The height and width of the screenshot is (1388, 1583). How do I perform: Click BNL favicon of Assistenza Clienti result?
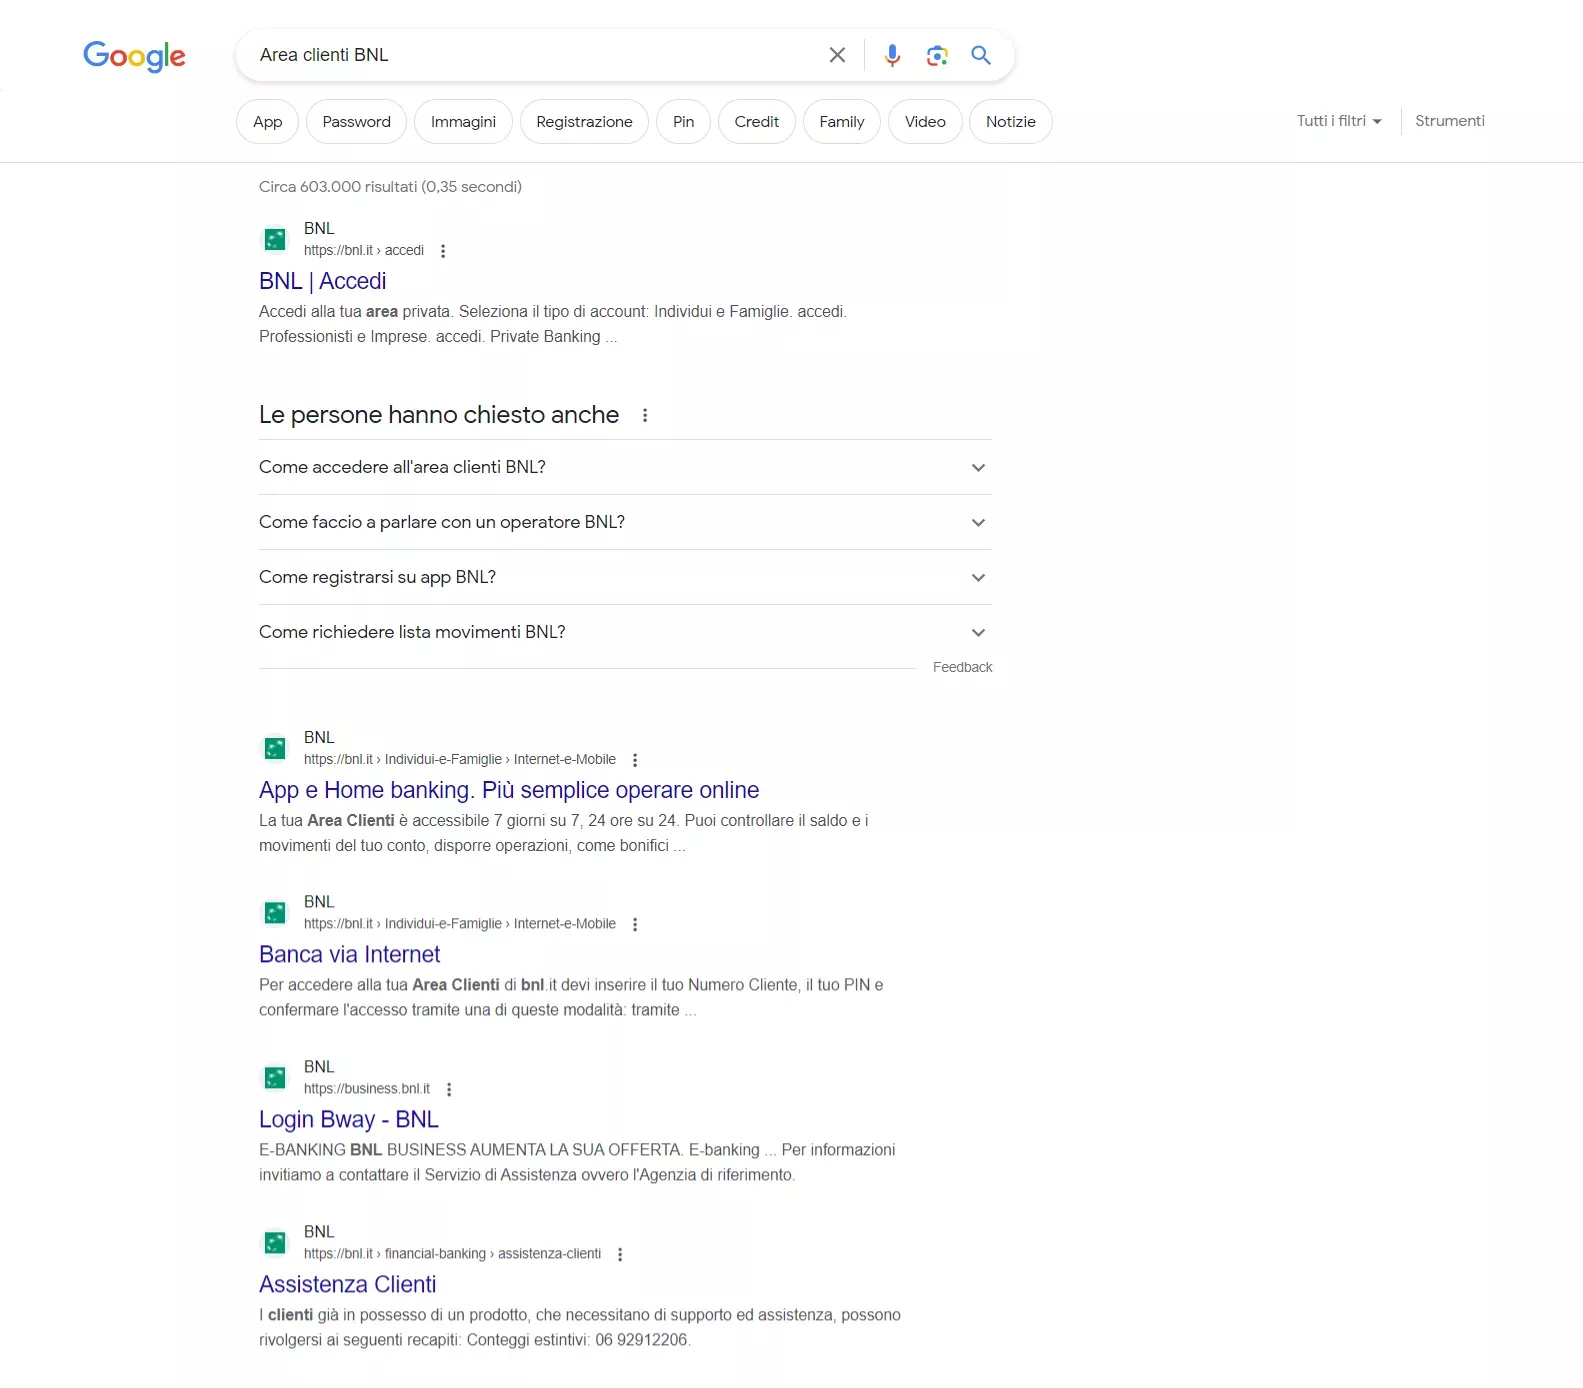[275, 1243]
